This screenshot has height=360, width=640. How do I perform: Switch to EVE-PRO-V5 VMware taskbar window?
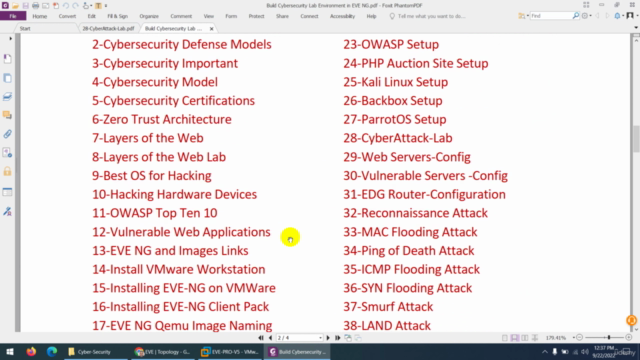[230, 351]
